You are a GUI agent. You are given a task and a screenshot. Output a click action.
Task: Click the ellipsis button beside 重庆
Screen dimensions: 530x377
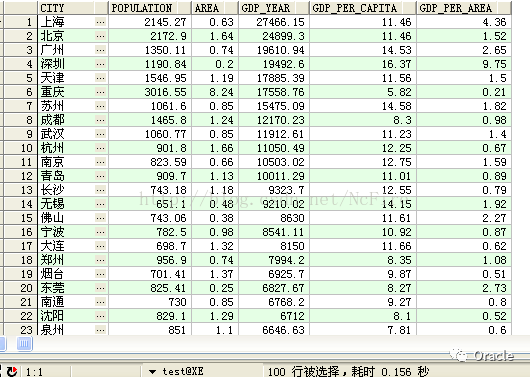click(x=100, y=92)
